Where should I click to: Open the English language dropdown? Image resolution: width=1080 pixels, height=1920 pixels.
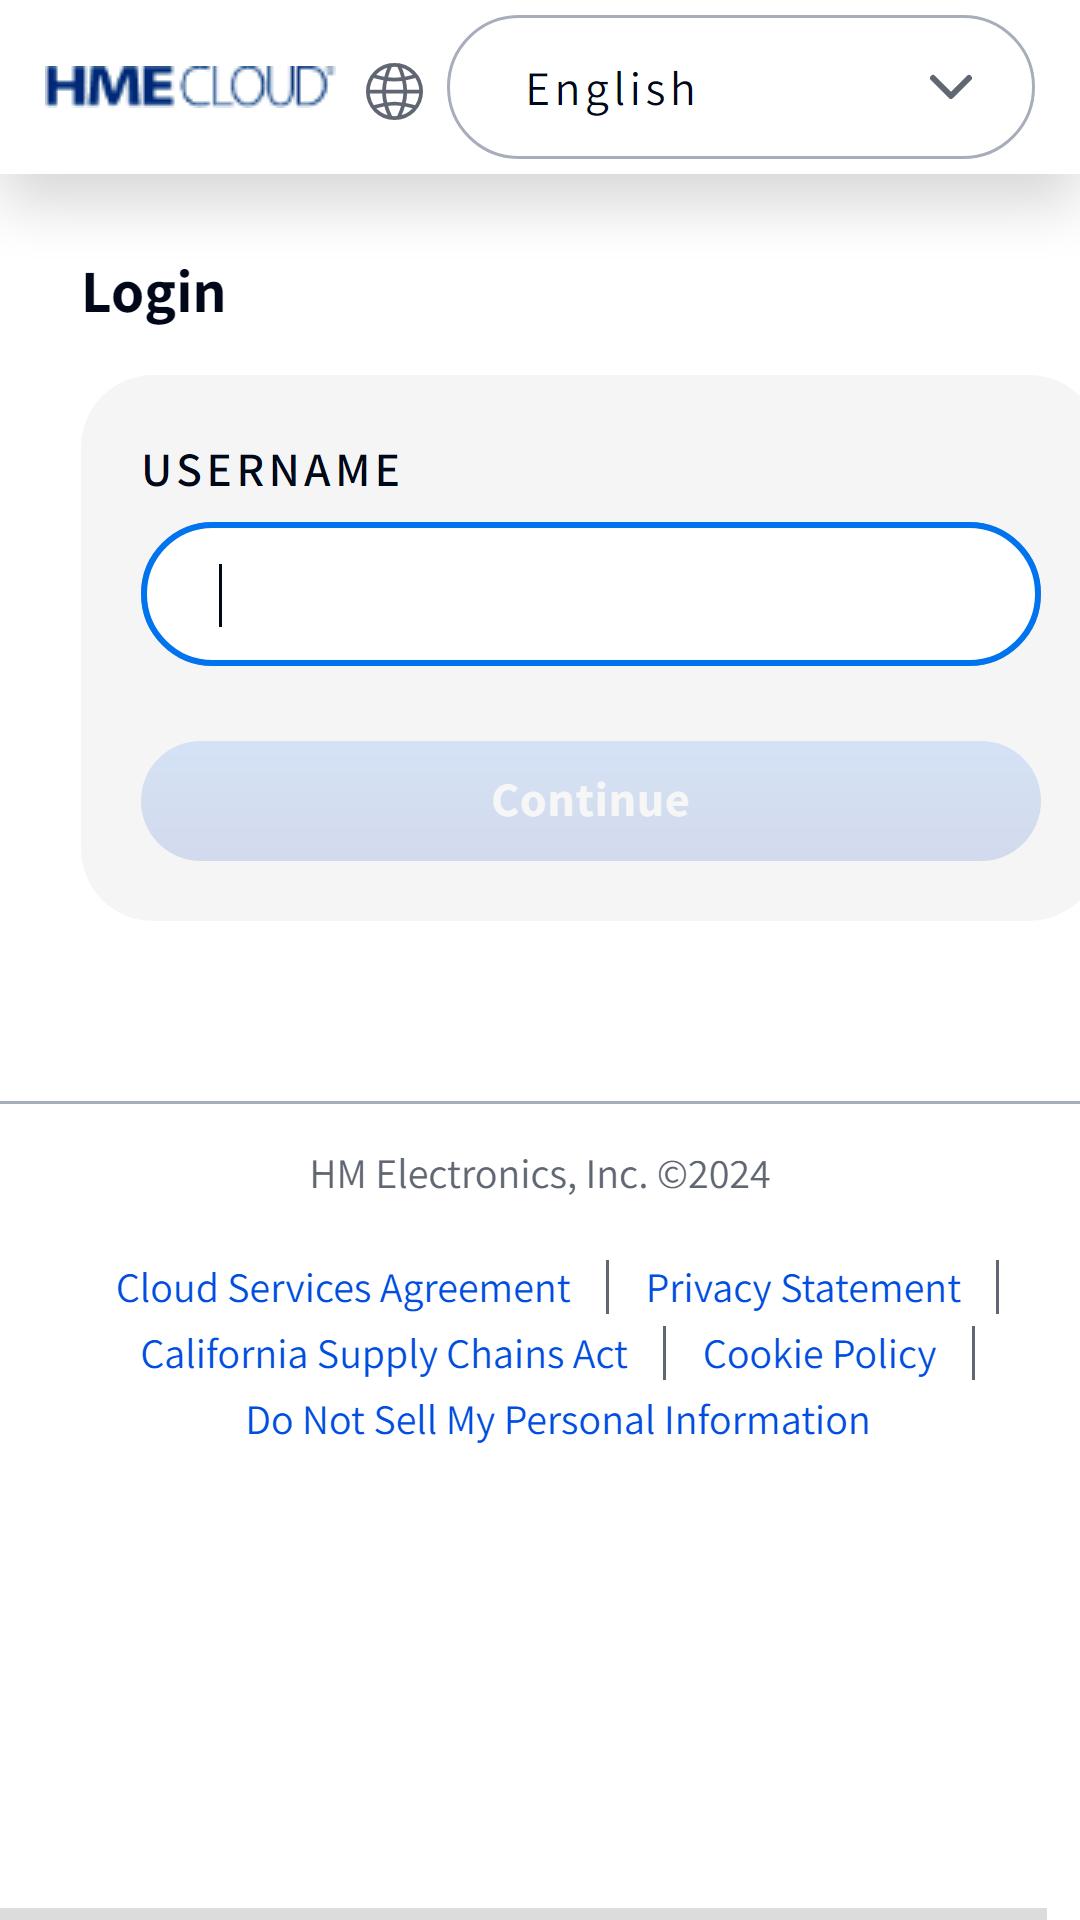[741, 87]
